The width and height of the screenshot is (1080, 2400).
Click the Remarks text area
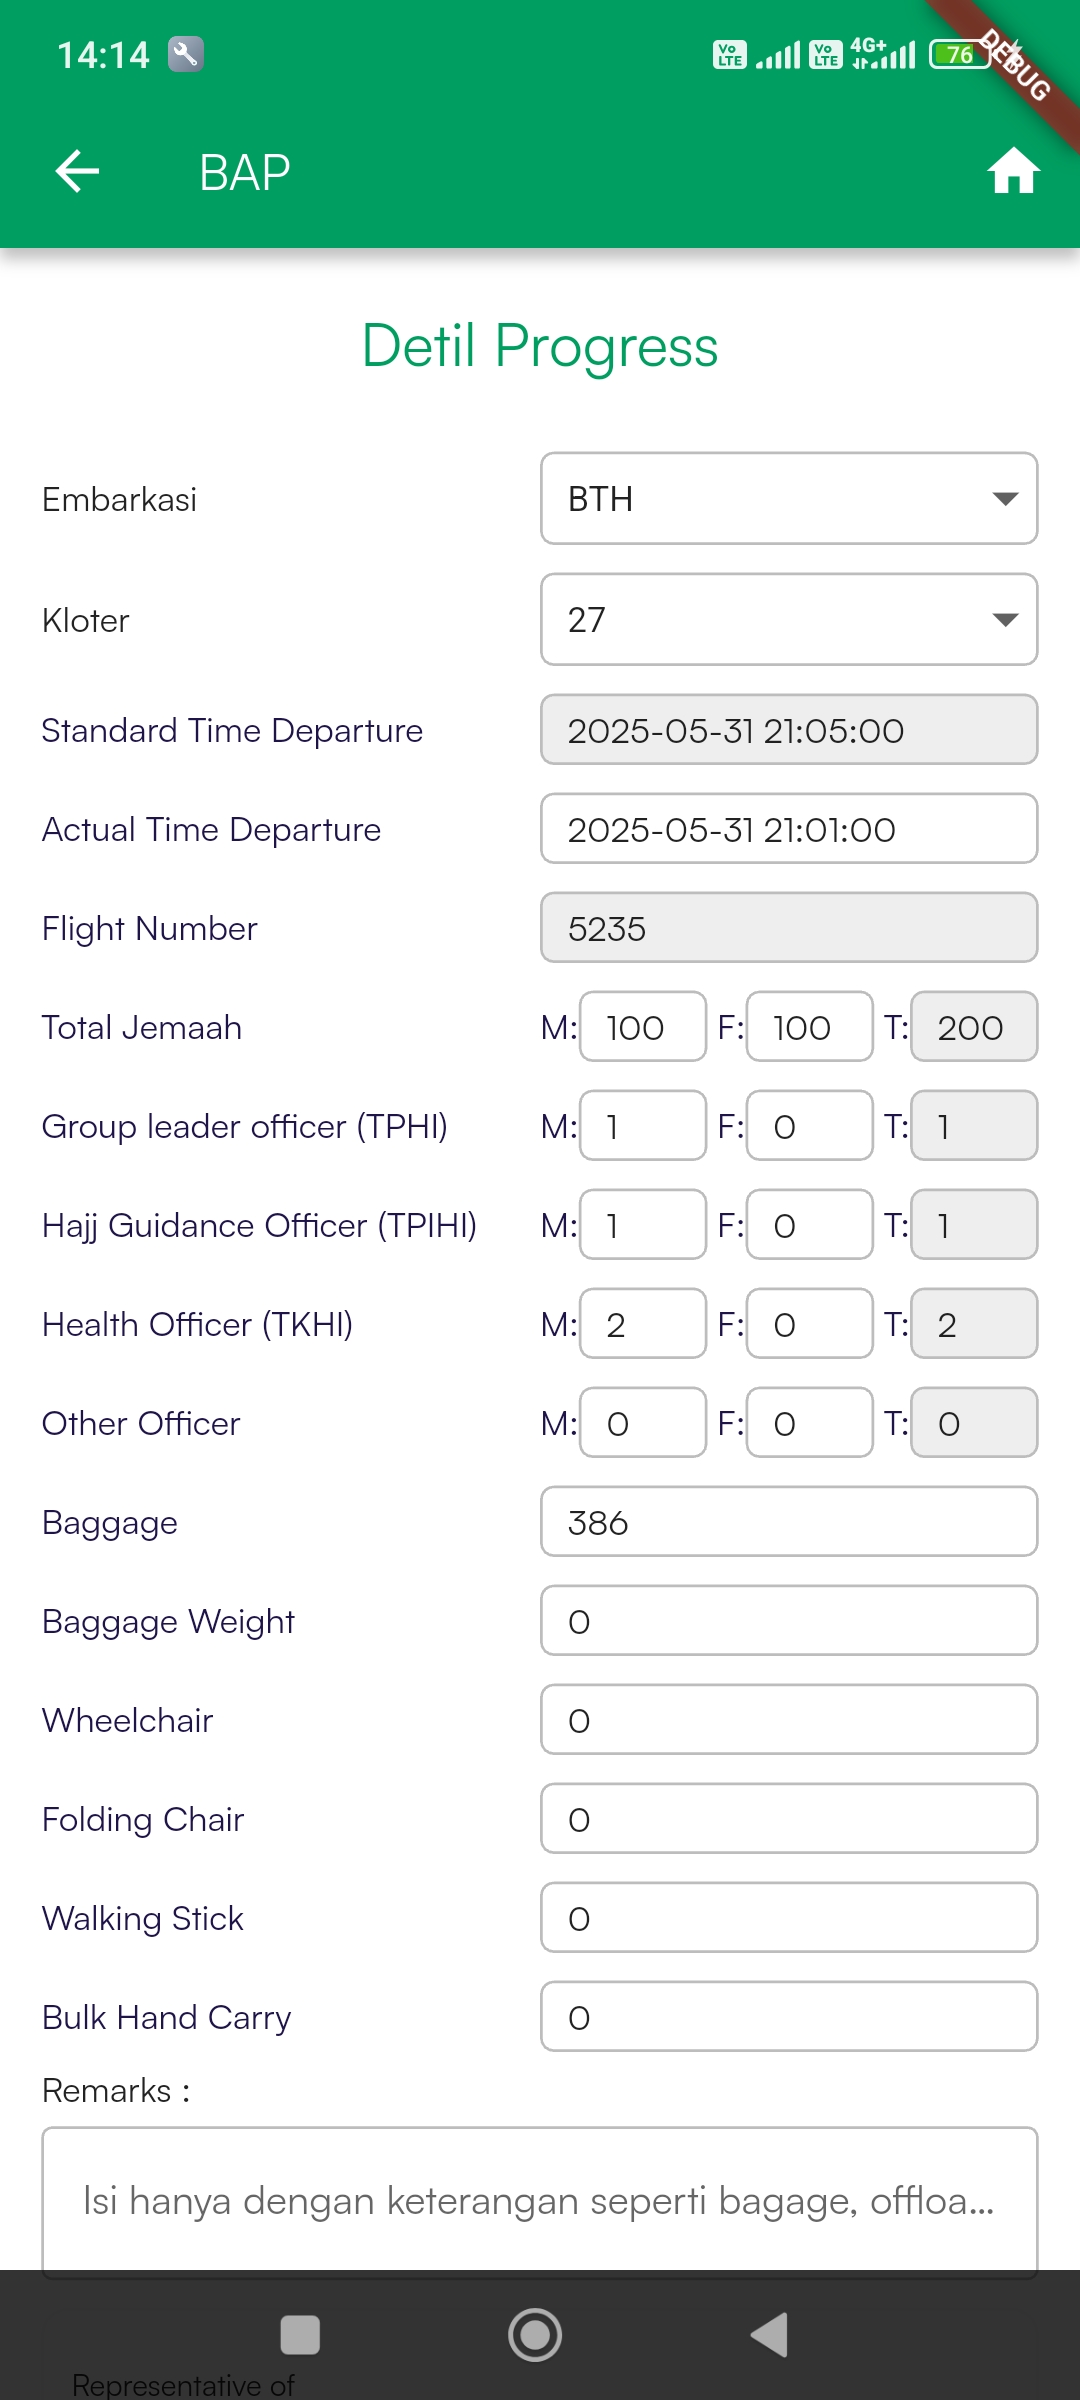[x=539, y=2200]
